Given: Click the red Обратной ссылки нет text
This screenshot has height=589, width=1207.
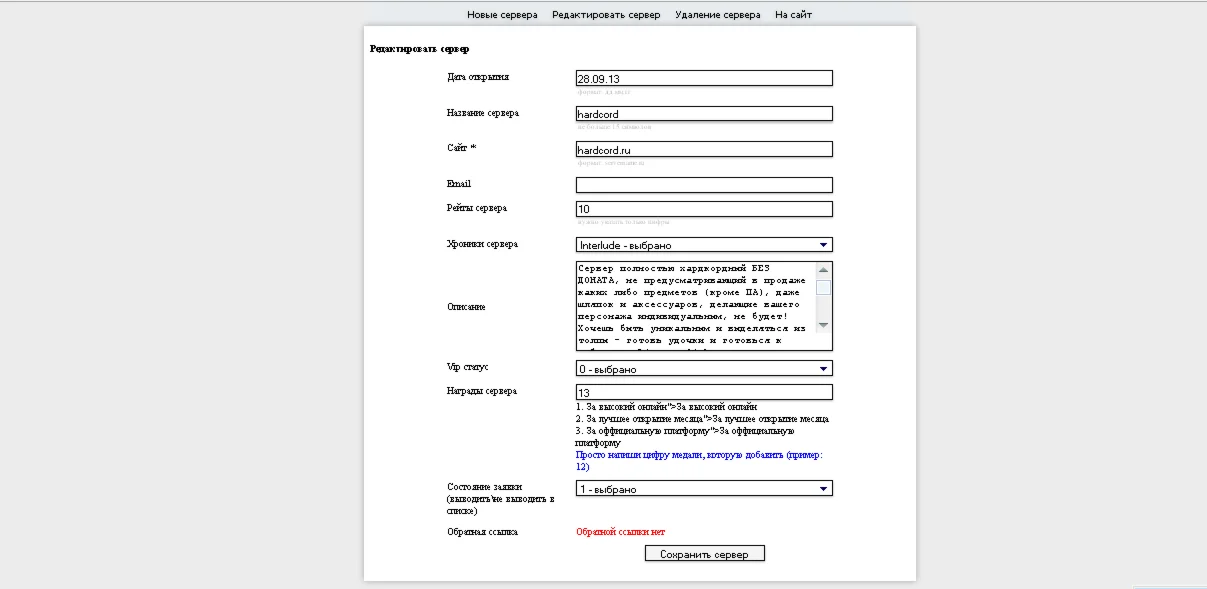Looking at the screenshot, I should click(x=620, y=532).
